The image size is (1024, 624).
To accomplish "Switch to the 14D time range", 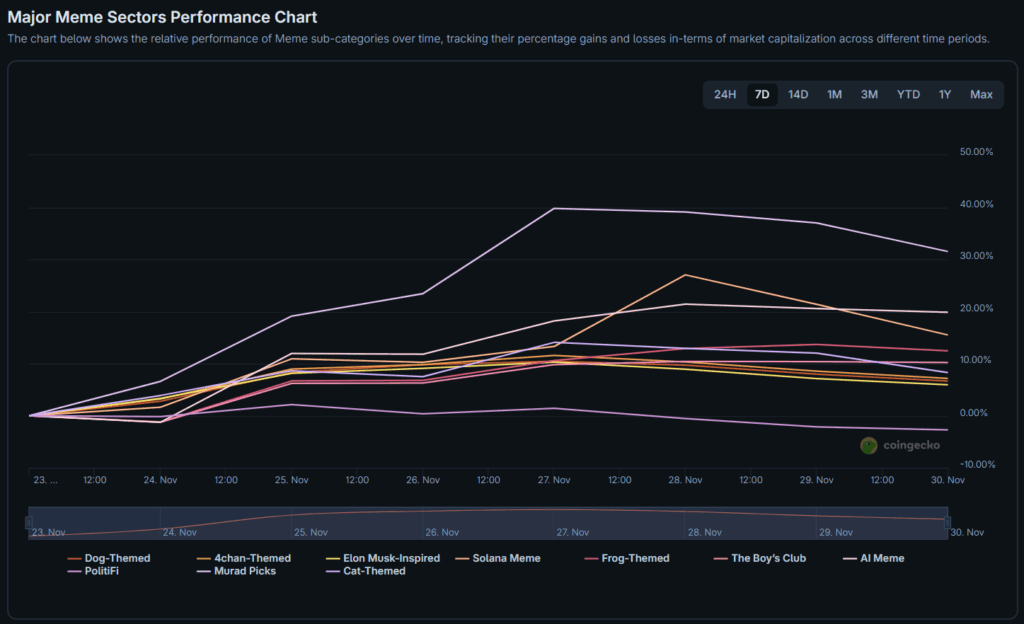I will [798, 95].
